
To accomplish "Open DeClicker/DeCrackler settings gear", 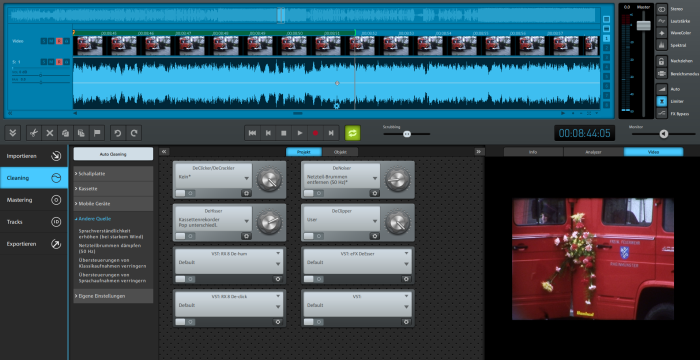I will (246, 193).
